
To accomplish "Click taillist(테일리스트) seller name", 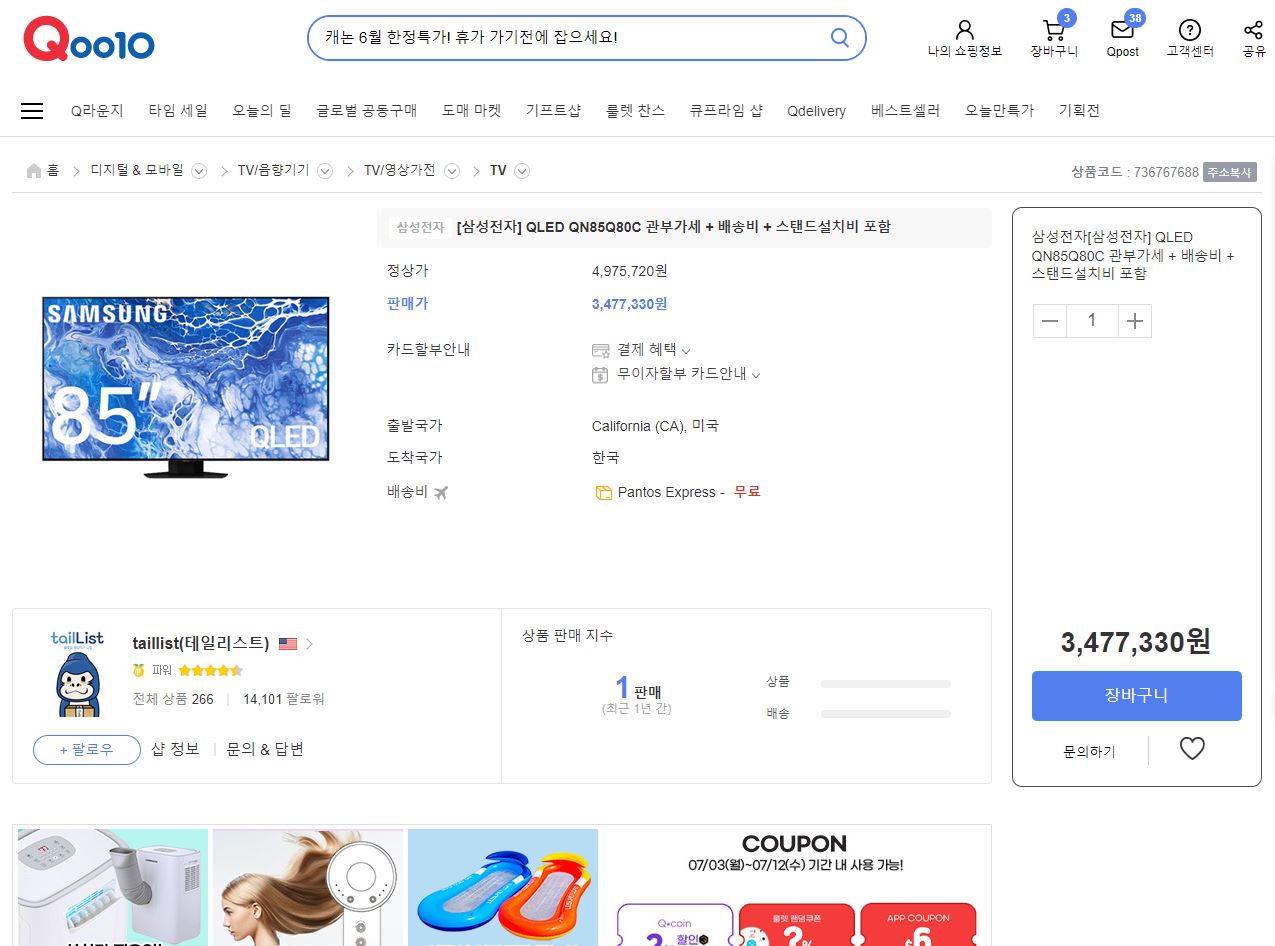I will pyautogui.click(x=201, y=643).
